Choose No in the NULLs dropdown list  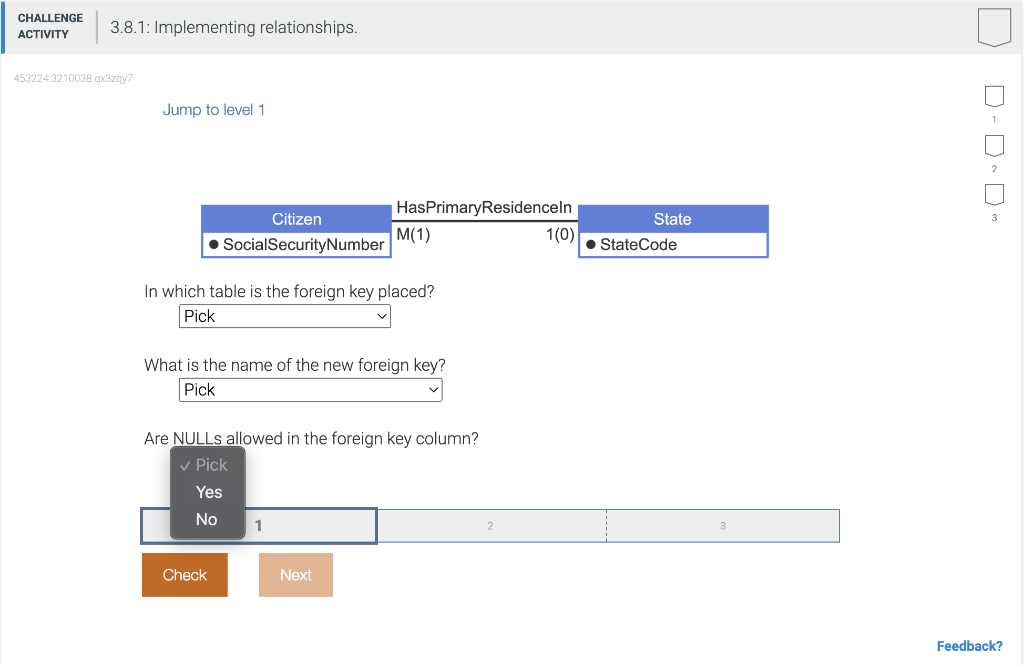[x=206, y=519]
